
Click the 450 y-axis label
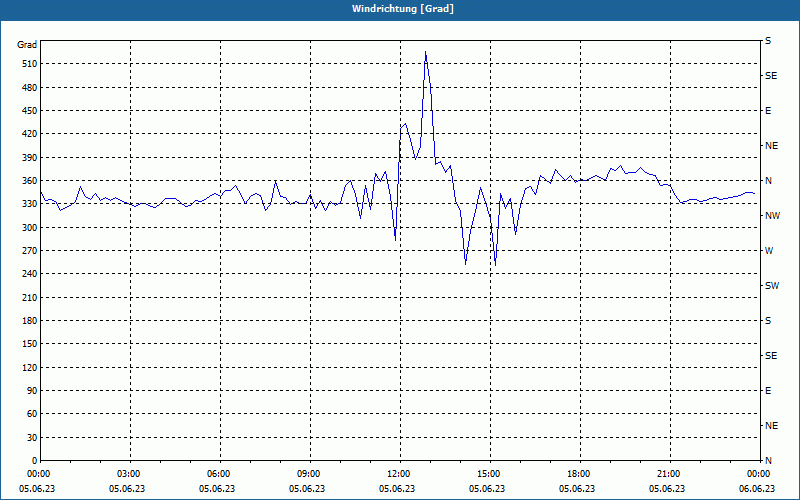[30, 111]
